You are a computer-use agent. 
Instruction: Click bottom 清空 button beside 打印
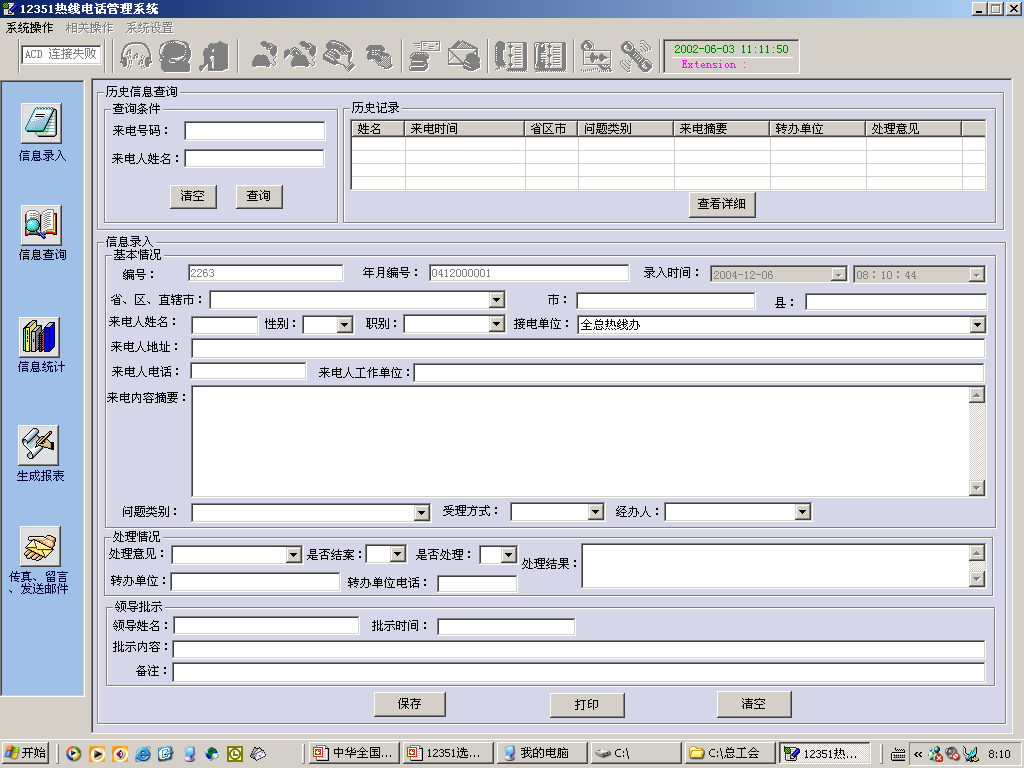click(x=754, y=704)
